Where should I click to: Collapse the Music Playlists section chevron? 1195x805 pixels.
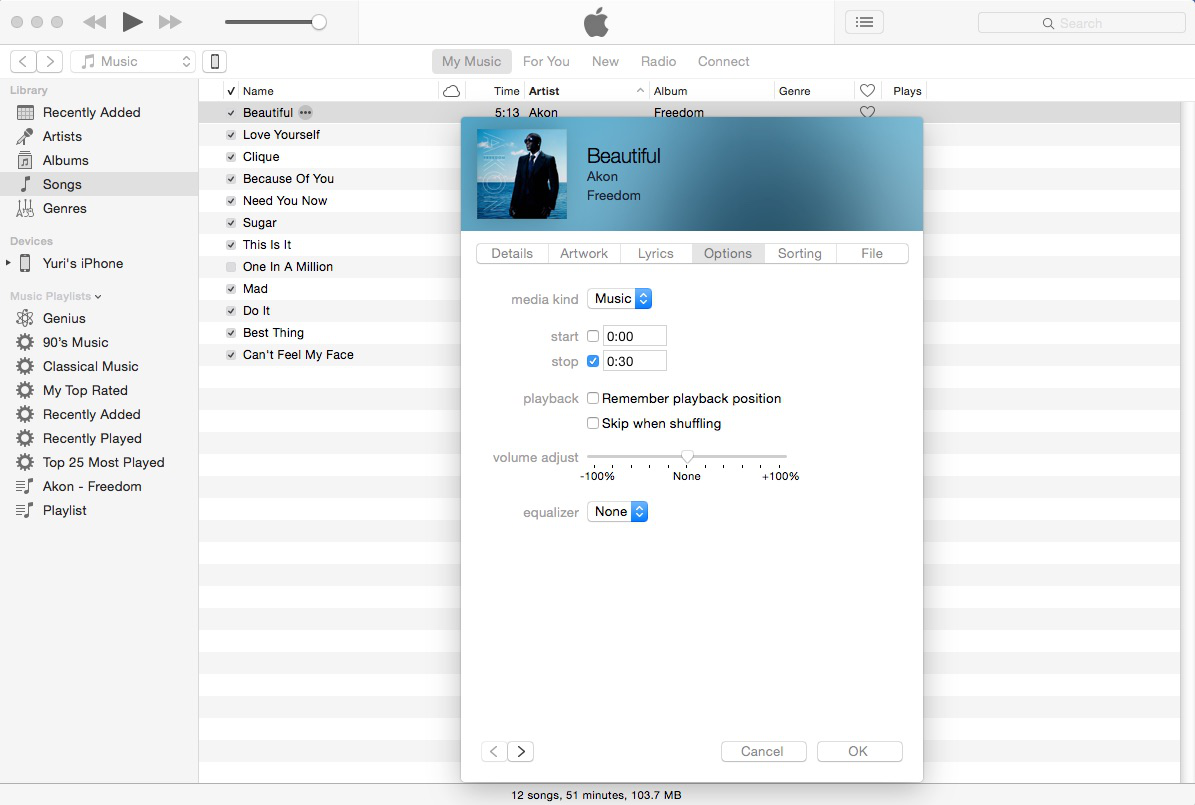point(98,297)
